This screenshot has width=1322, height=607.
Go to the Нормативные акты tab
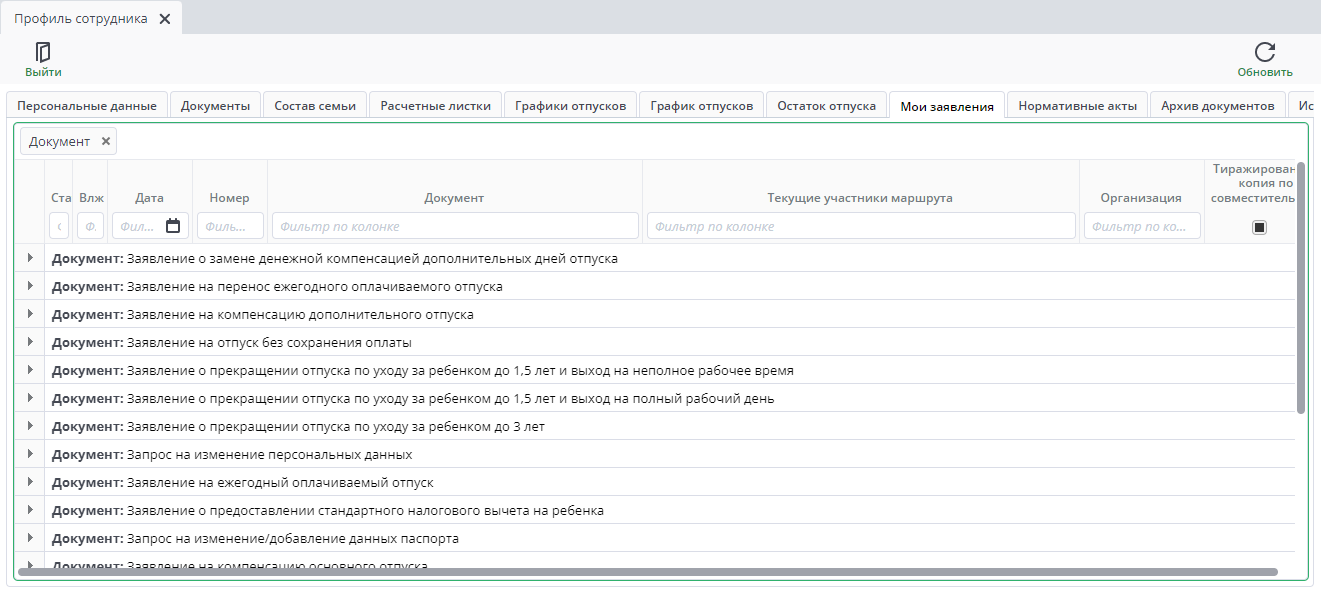coord(1077,106)
